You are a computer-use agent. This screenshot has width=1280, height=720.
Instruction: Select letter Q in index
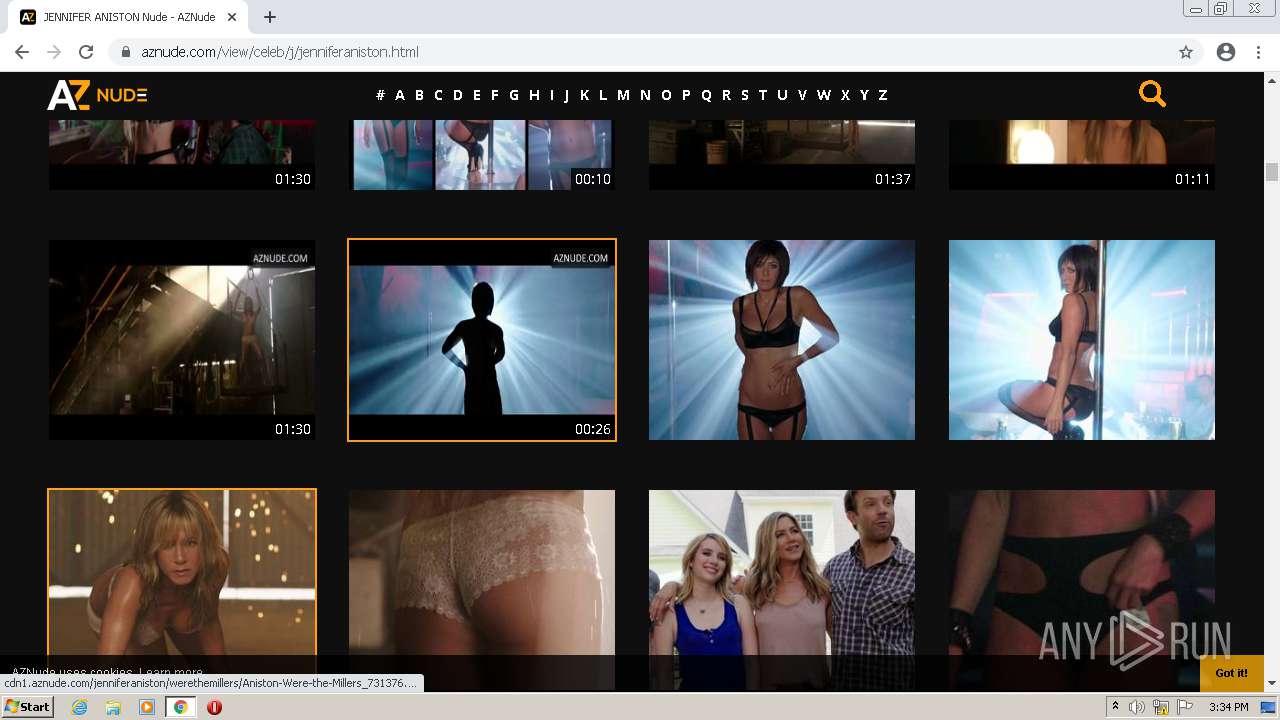[x=706, y=95]
